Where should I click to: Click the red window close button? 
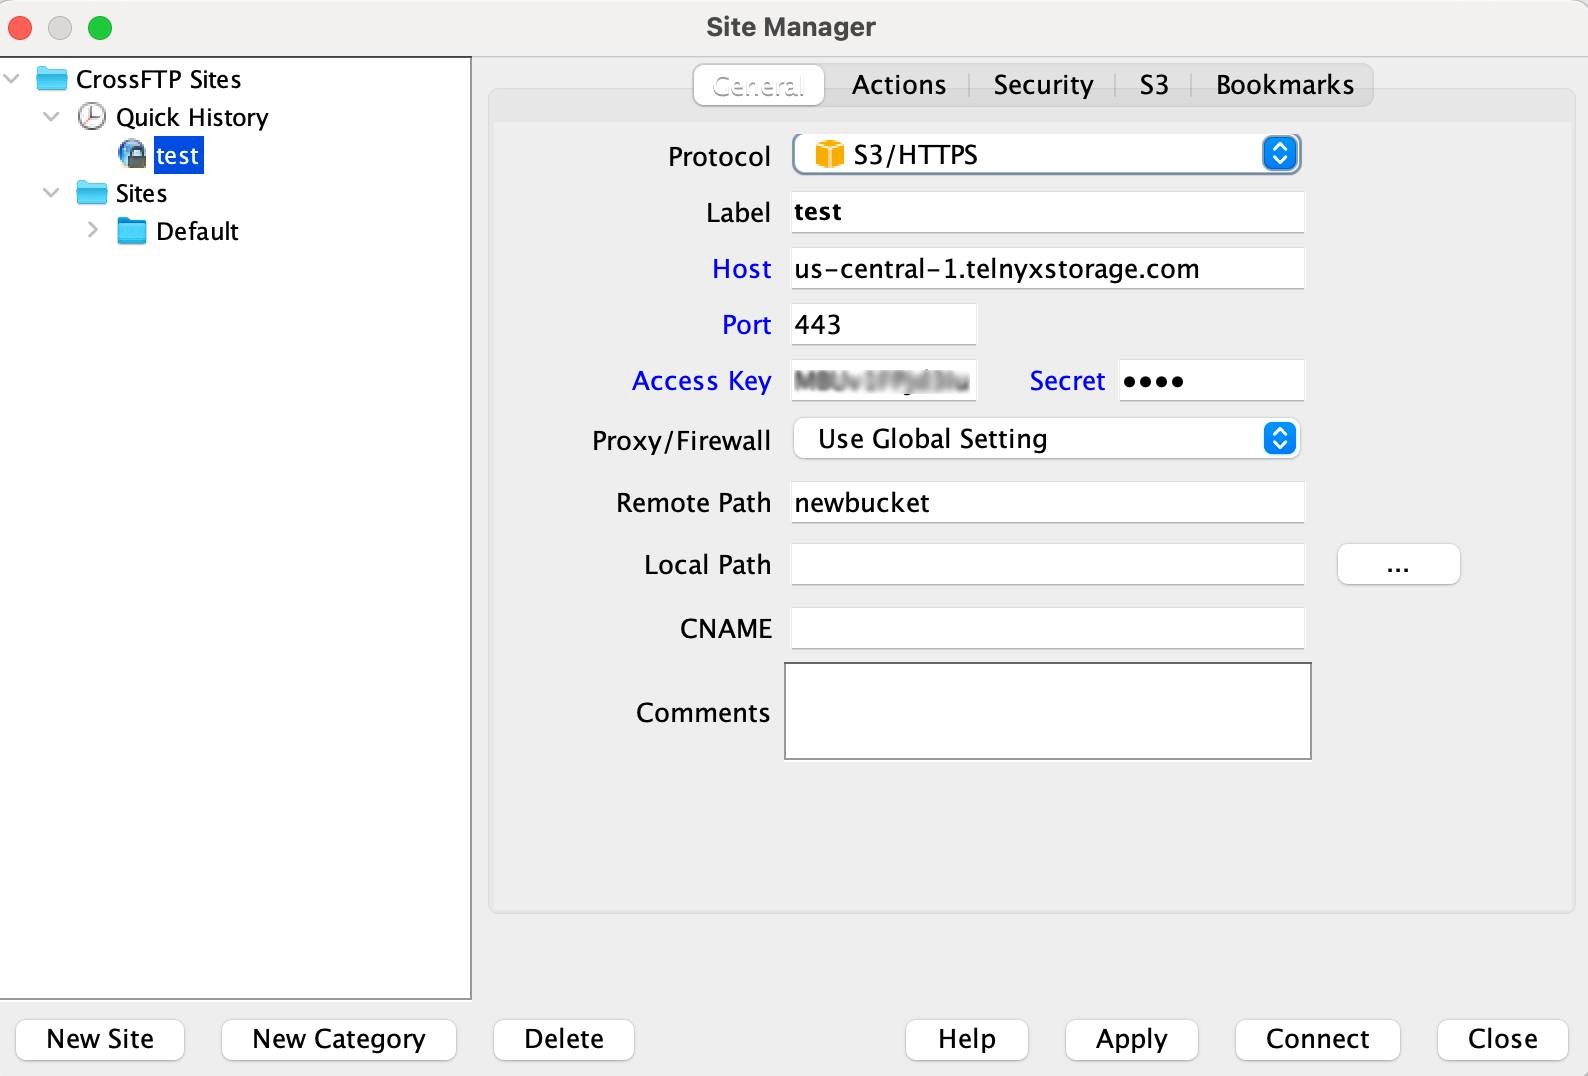(20, 28)
